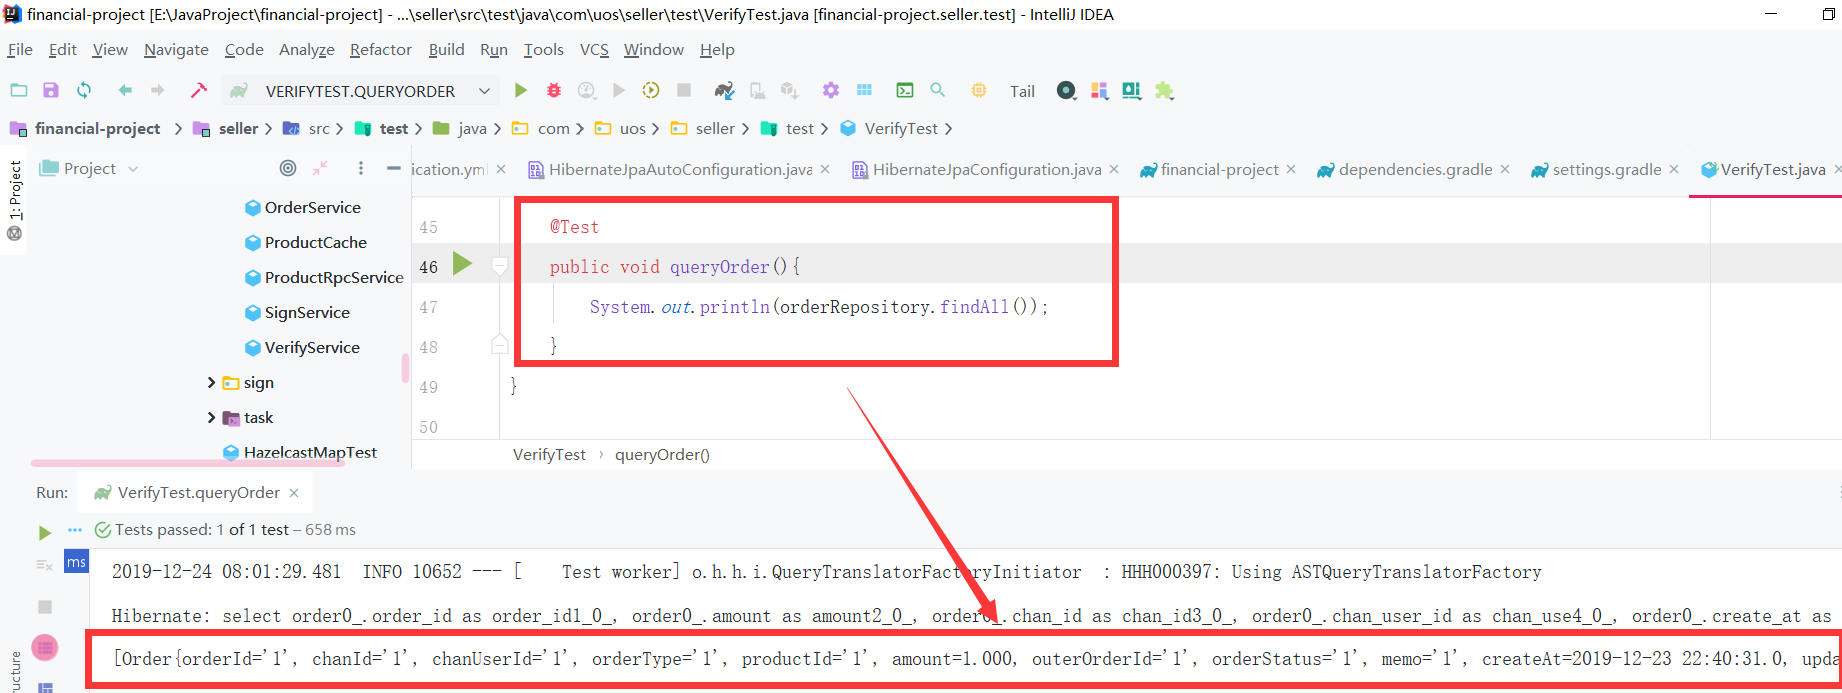Open the blue ellipsis menu in Run panel
This screenshot has width=1842, height=693.
click(x=75, y=530)
